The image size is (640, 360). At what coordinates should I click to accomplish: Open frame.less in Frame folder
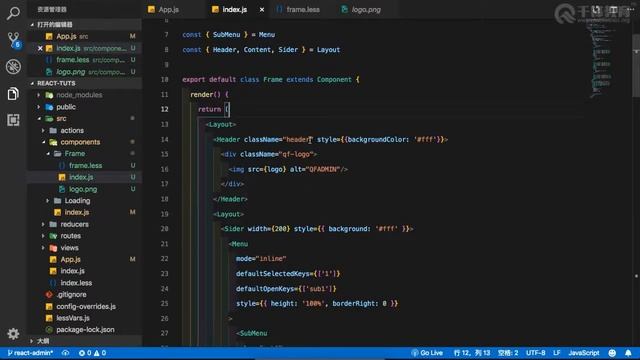coord(85,165)
